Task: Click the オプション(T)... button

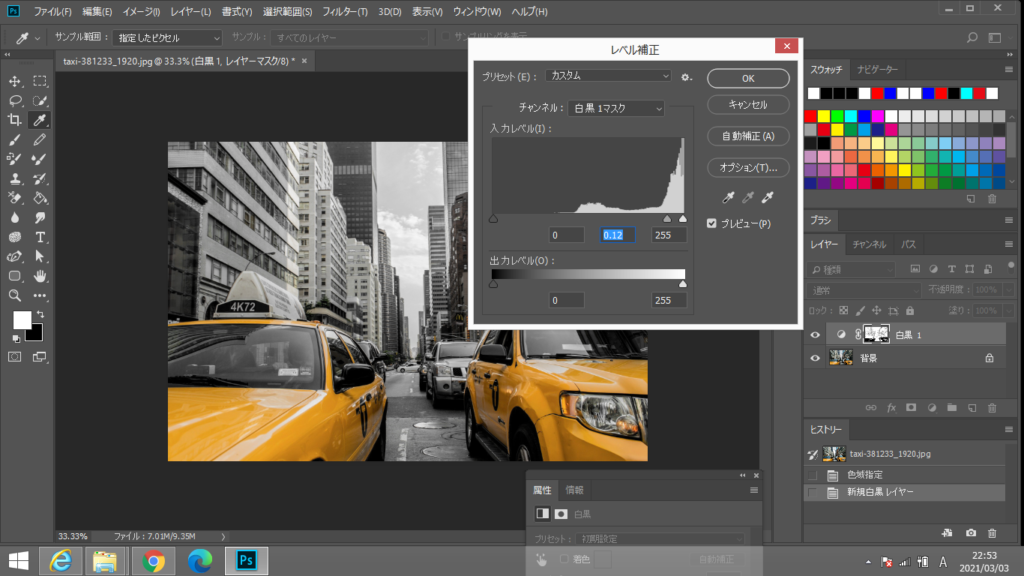Action: click(748, 168)
